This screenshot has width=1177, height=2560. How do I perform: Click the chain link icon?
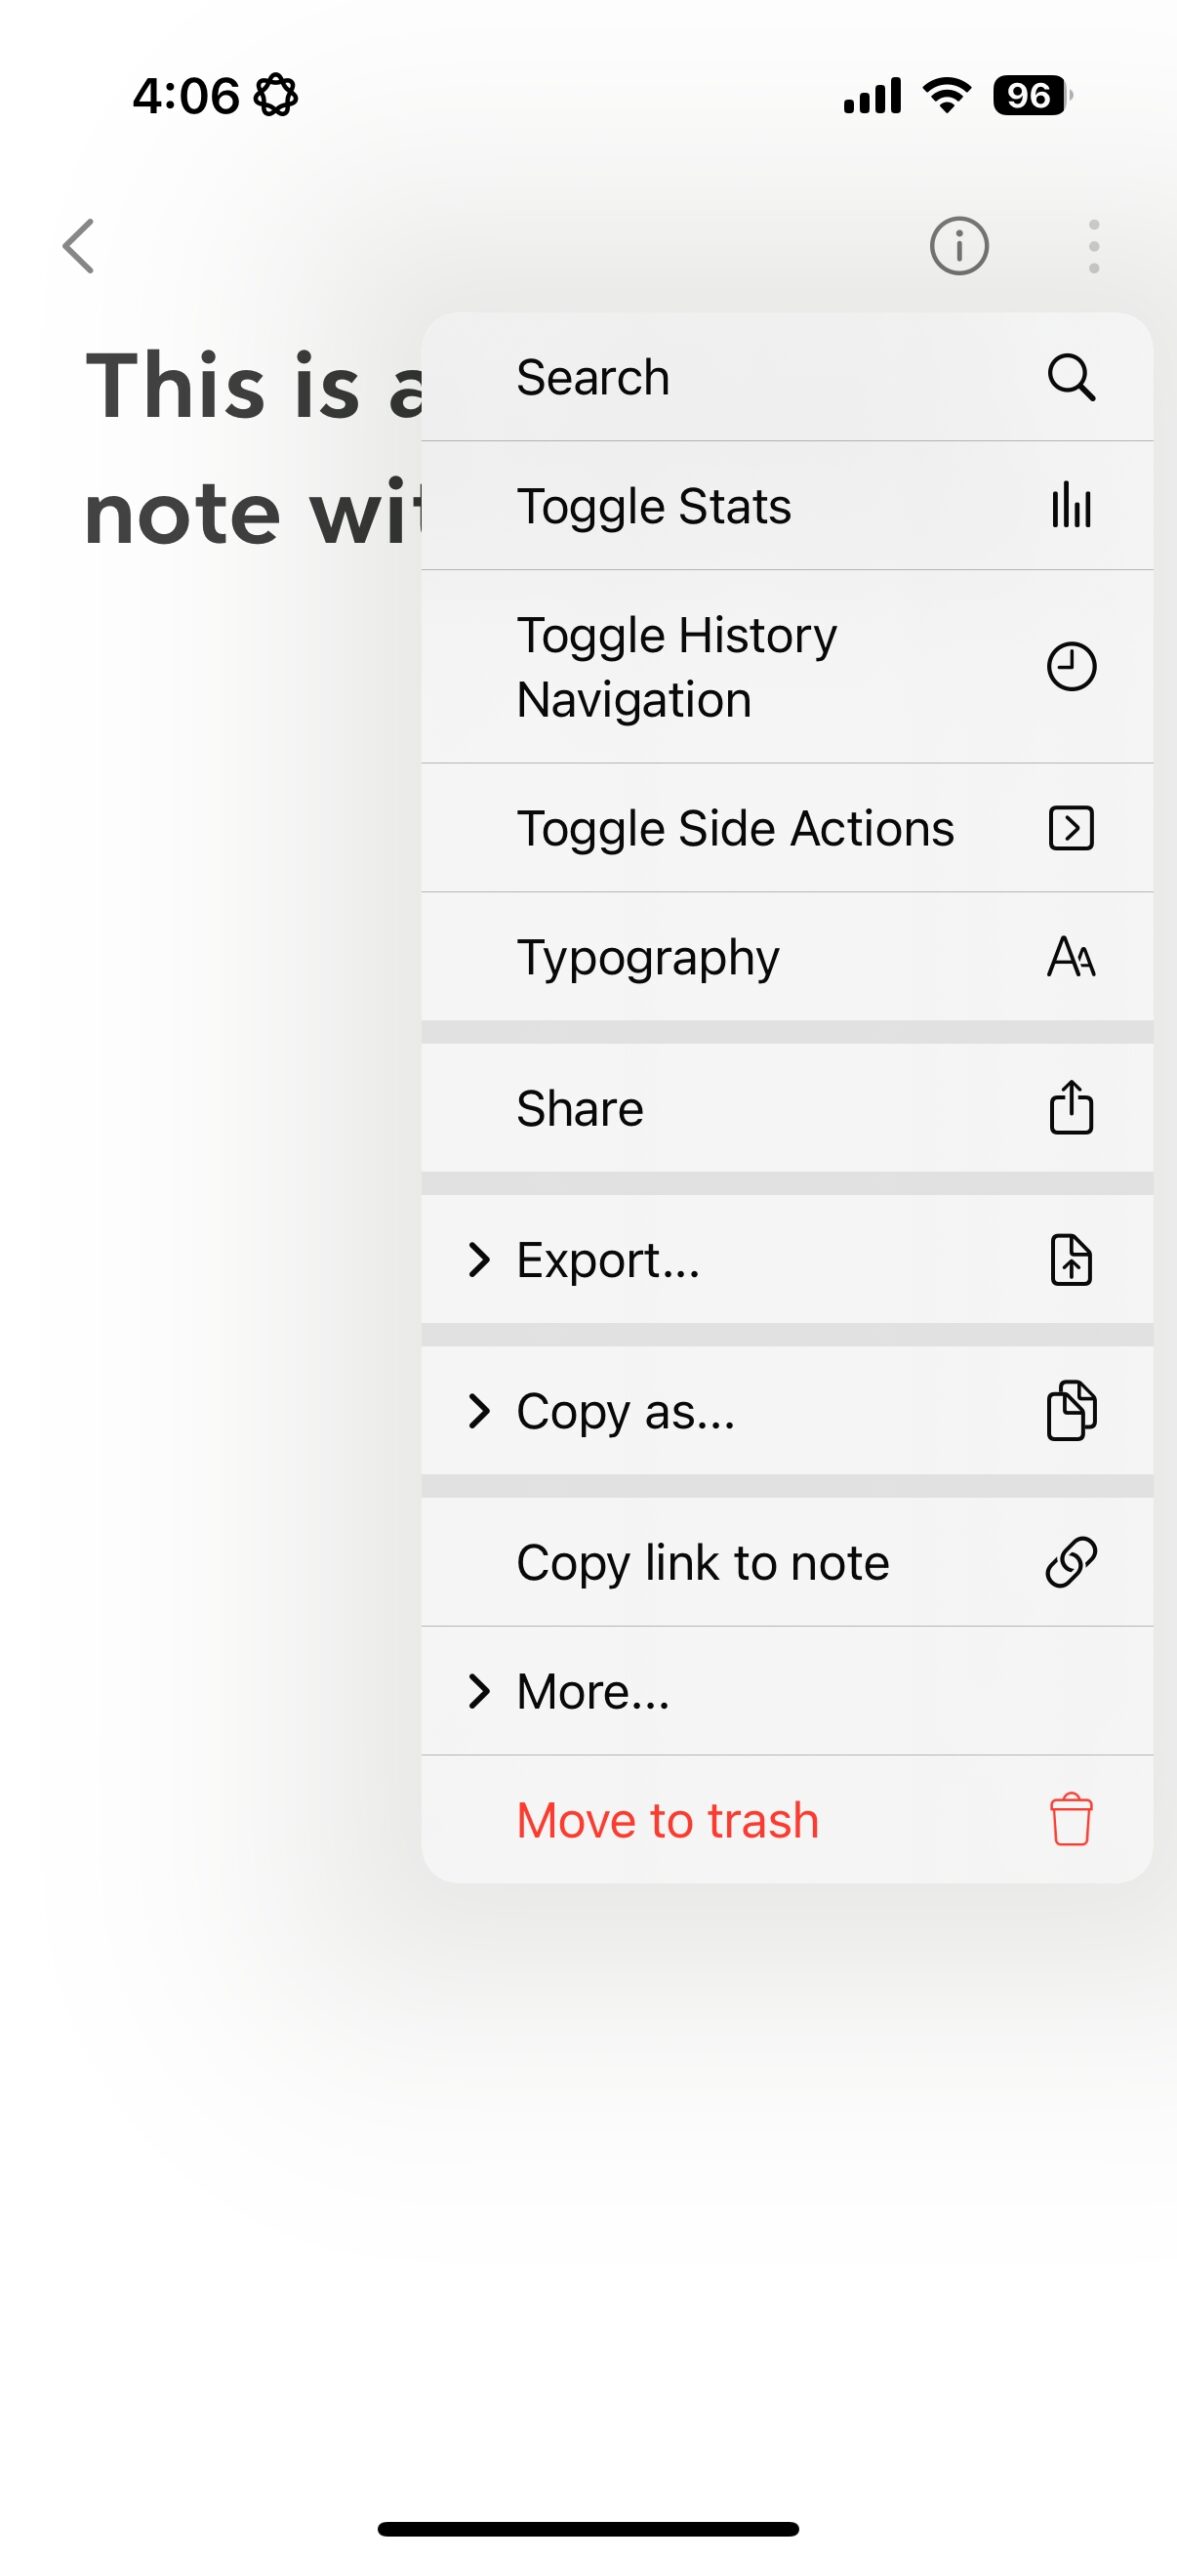[1070, 1562]
